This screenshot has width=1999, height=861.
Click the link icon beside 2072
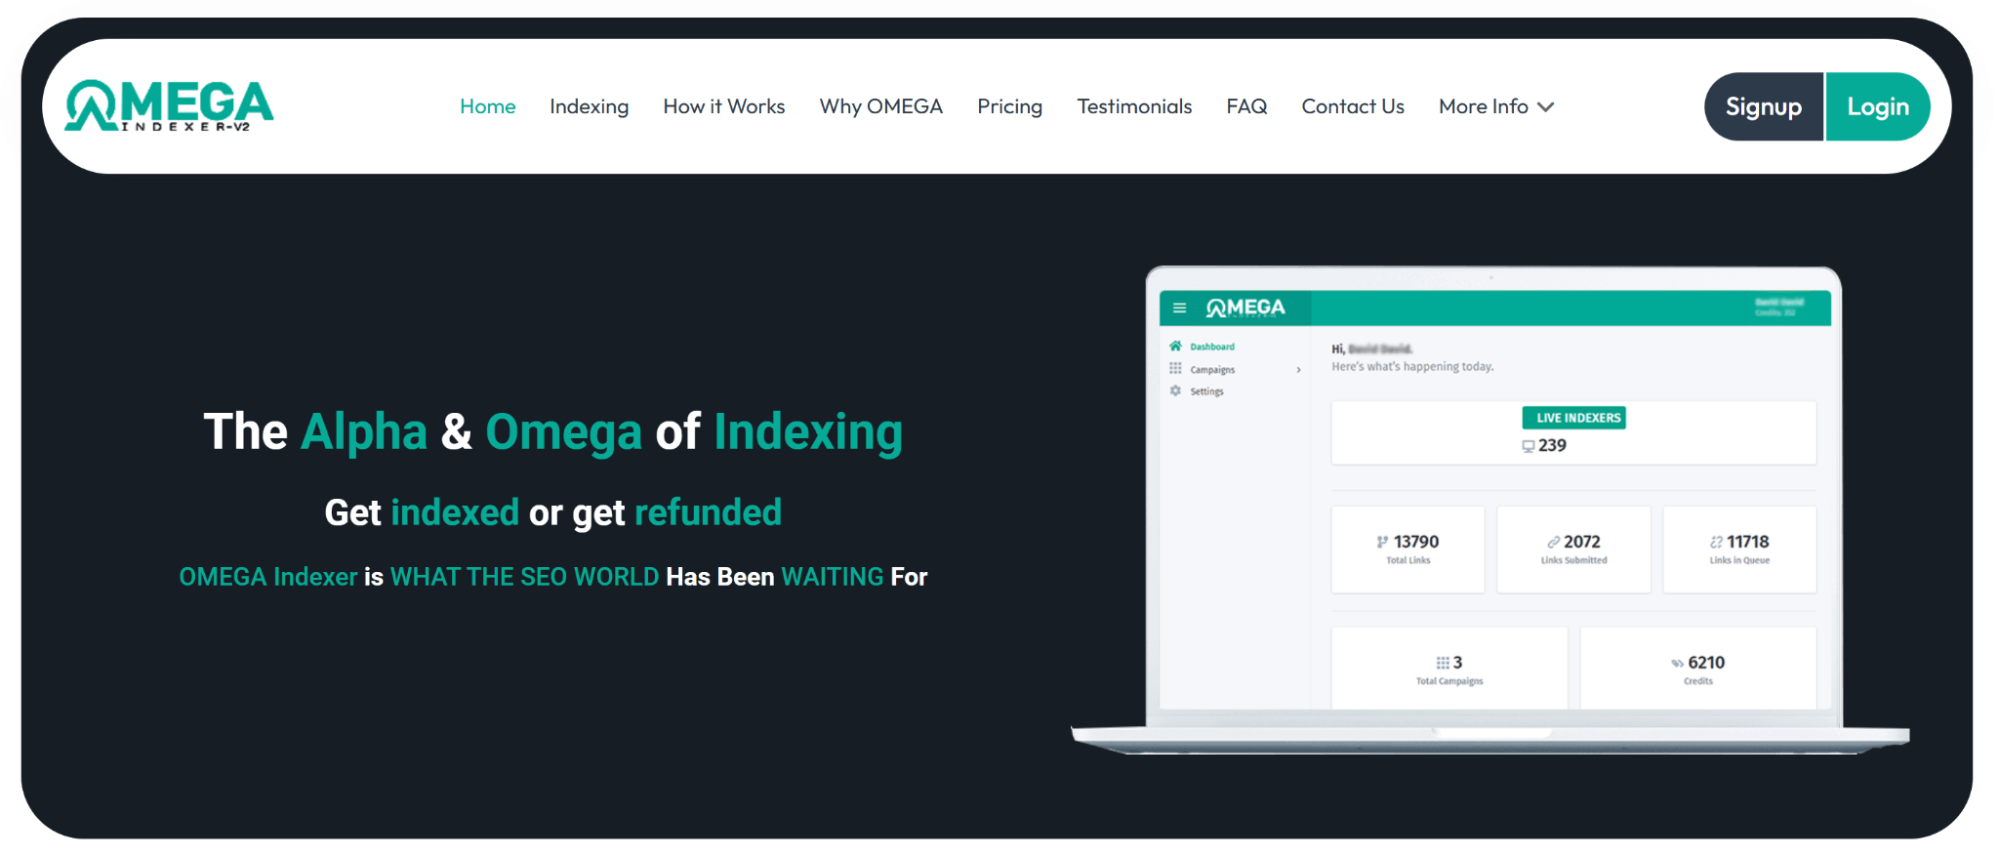click(x=1553, y=542)
